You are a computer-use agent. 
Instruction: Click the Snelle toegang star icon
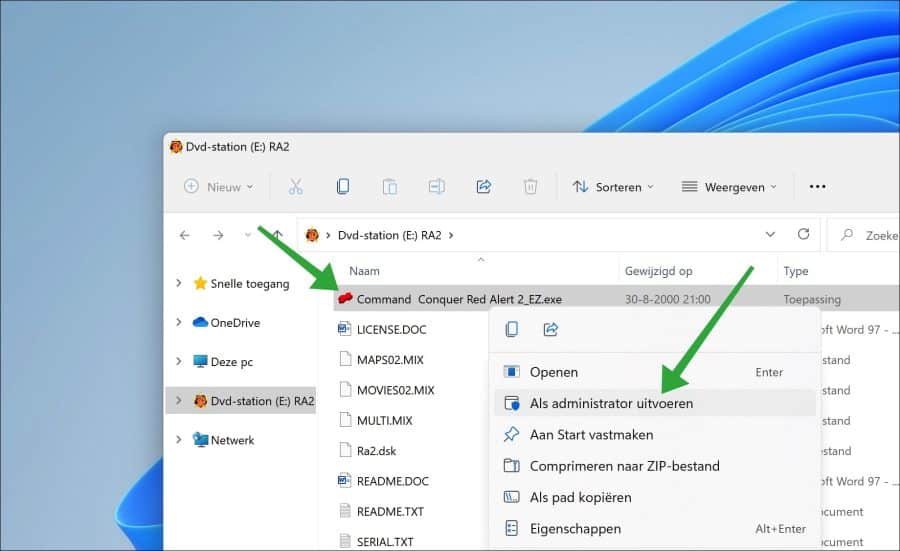pyautogui.click(x=200, y=283)
